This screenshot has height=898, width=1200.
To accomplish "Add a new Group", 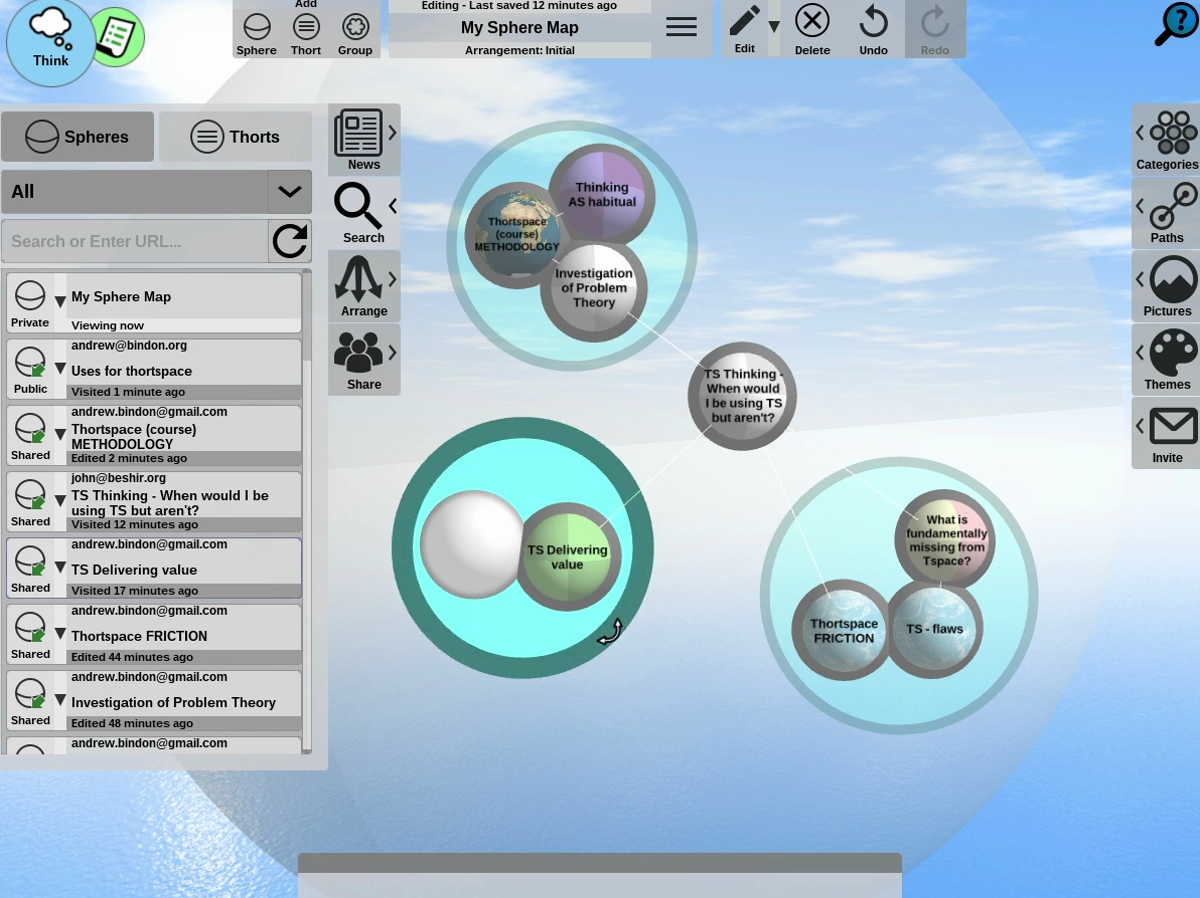I will pyautogui.click(x=355, y=34).
